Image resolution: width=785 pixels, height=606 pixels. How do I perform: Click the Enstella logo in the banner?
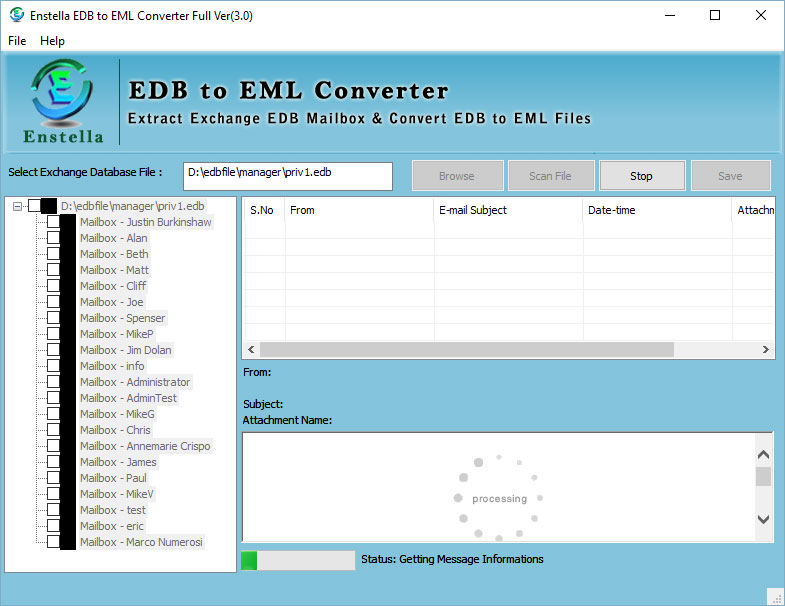[60, 102]
